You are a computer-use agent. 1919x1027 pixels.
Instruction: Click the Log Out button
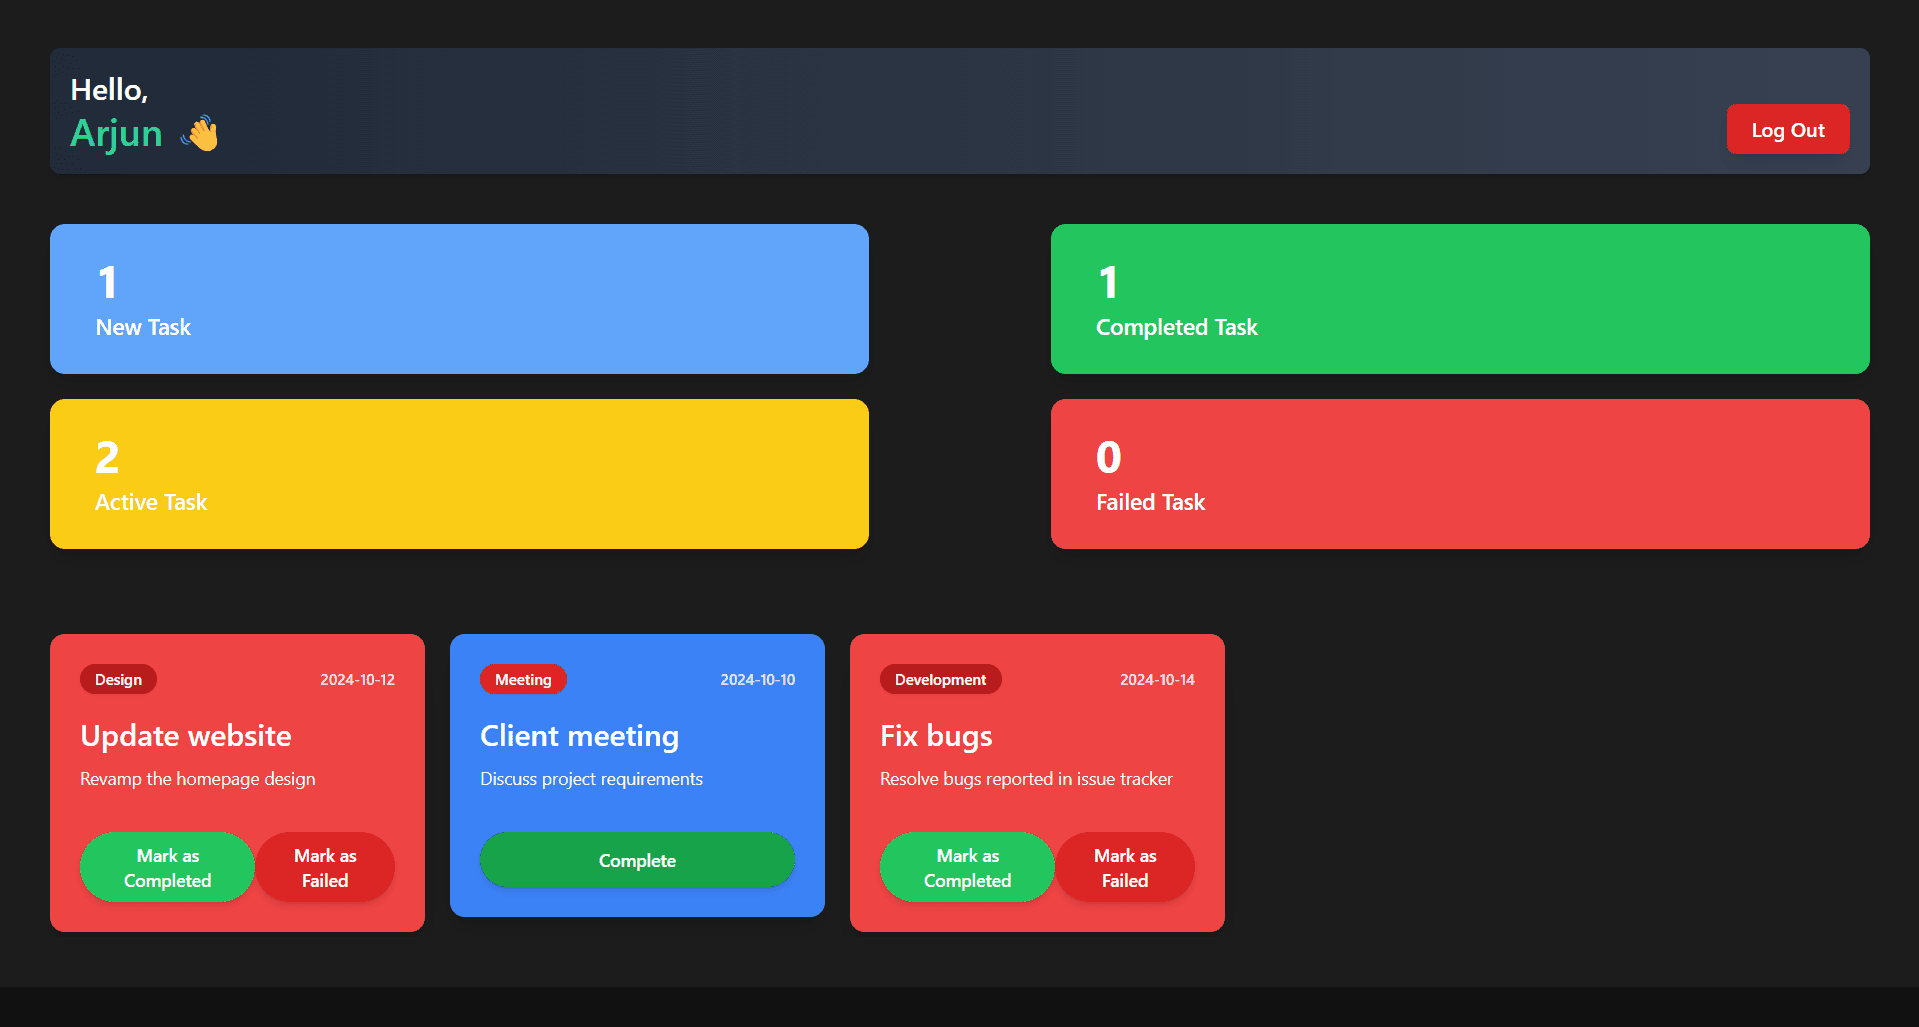[1787, 129]
